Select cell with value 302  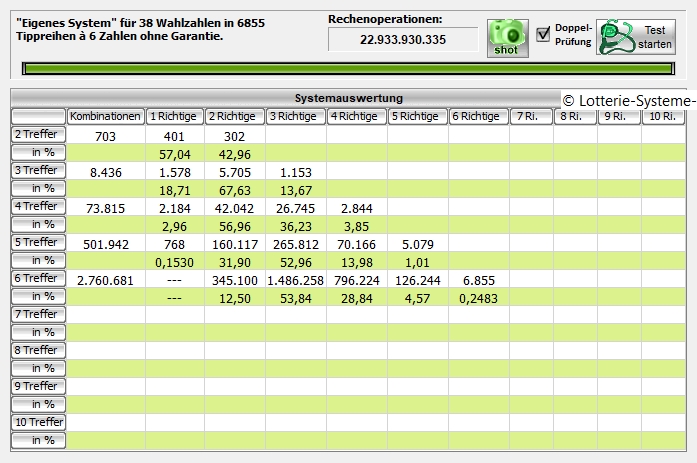point(234,136)
